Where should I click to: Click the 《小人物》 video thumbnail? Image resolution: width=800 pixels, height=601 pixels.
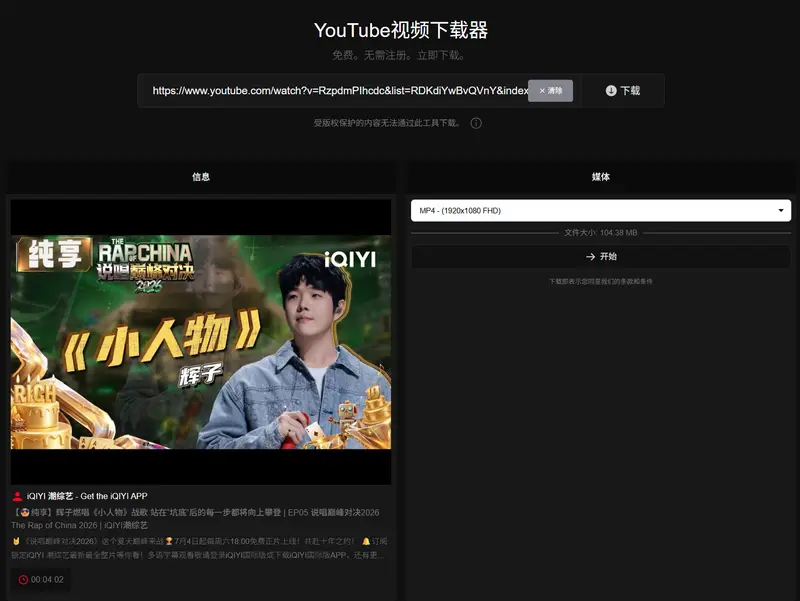(x=201, y=342)
